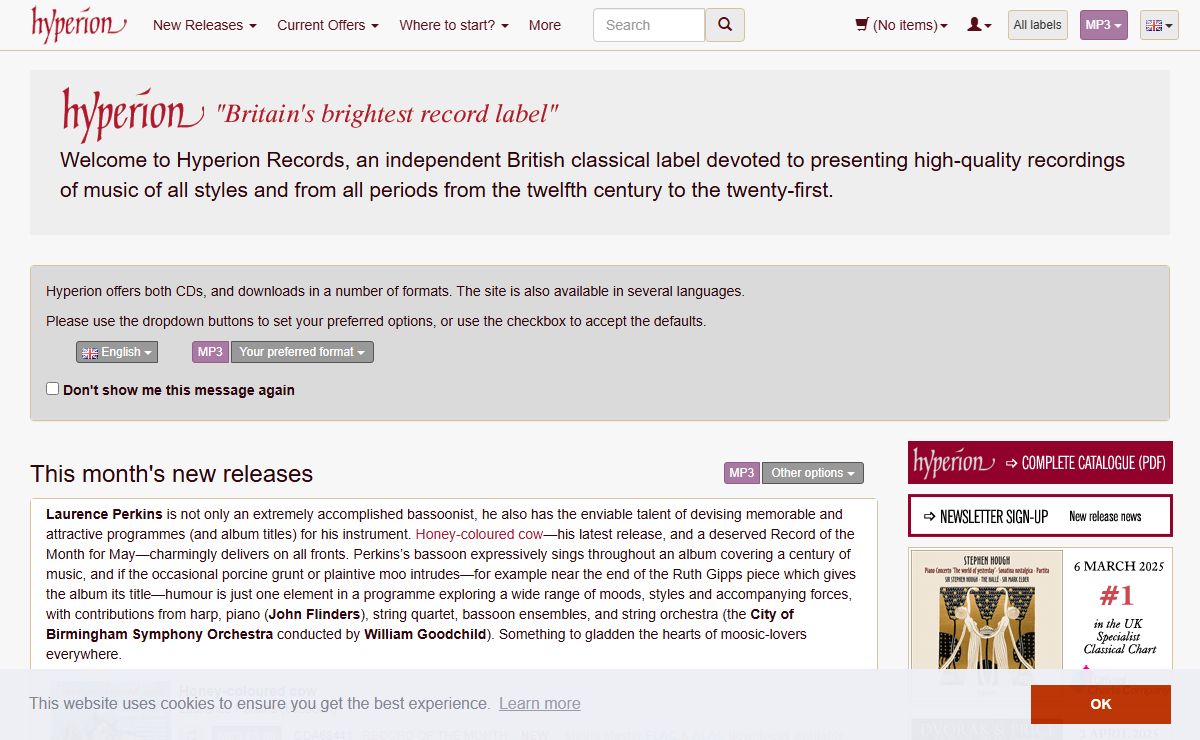Click the UK flag language icon in navbar

[1159, 25]
